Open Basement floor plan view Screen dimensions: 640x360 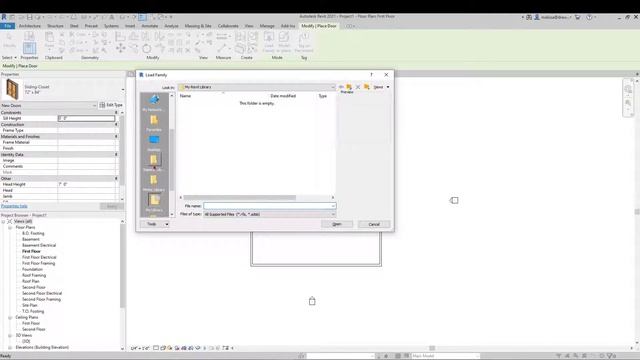pyautogui.click(x=31, y=240)
